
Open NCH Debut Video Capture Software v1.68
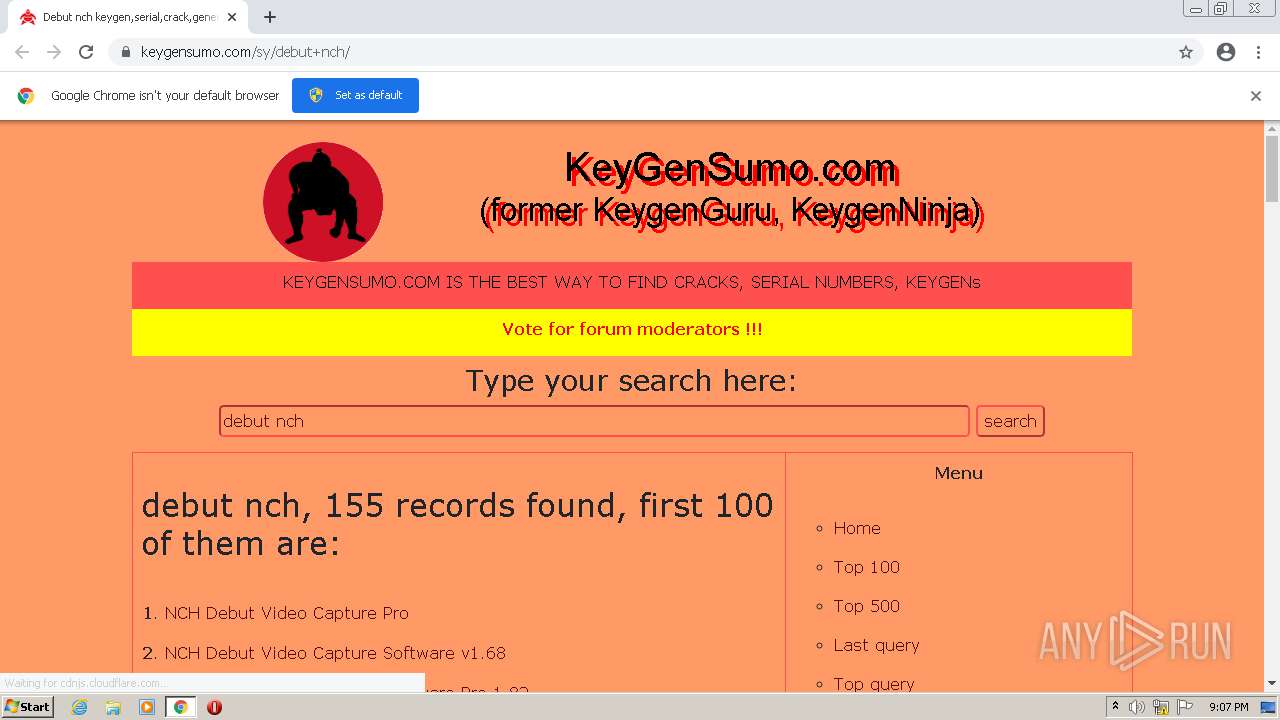coord(335,653)
